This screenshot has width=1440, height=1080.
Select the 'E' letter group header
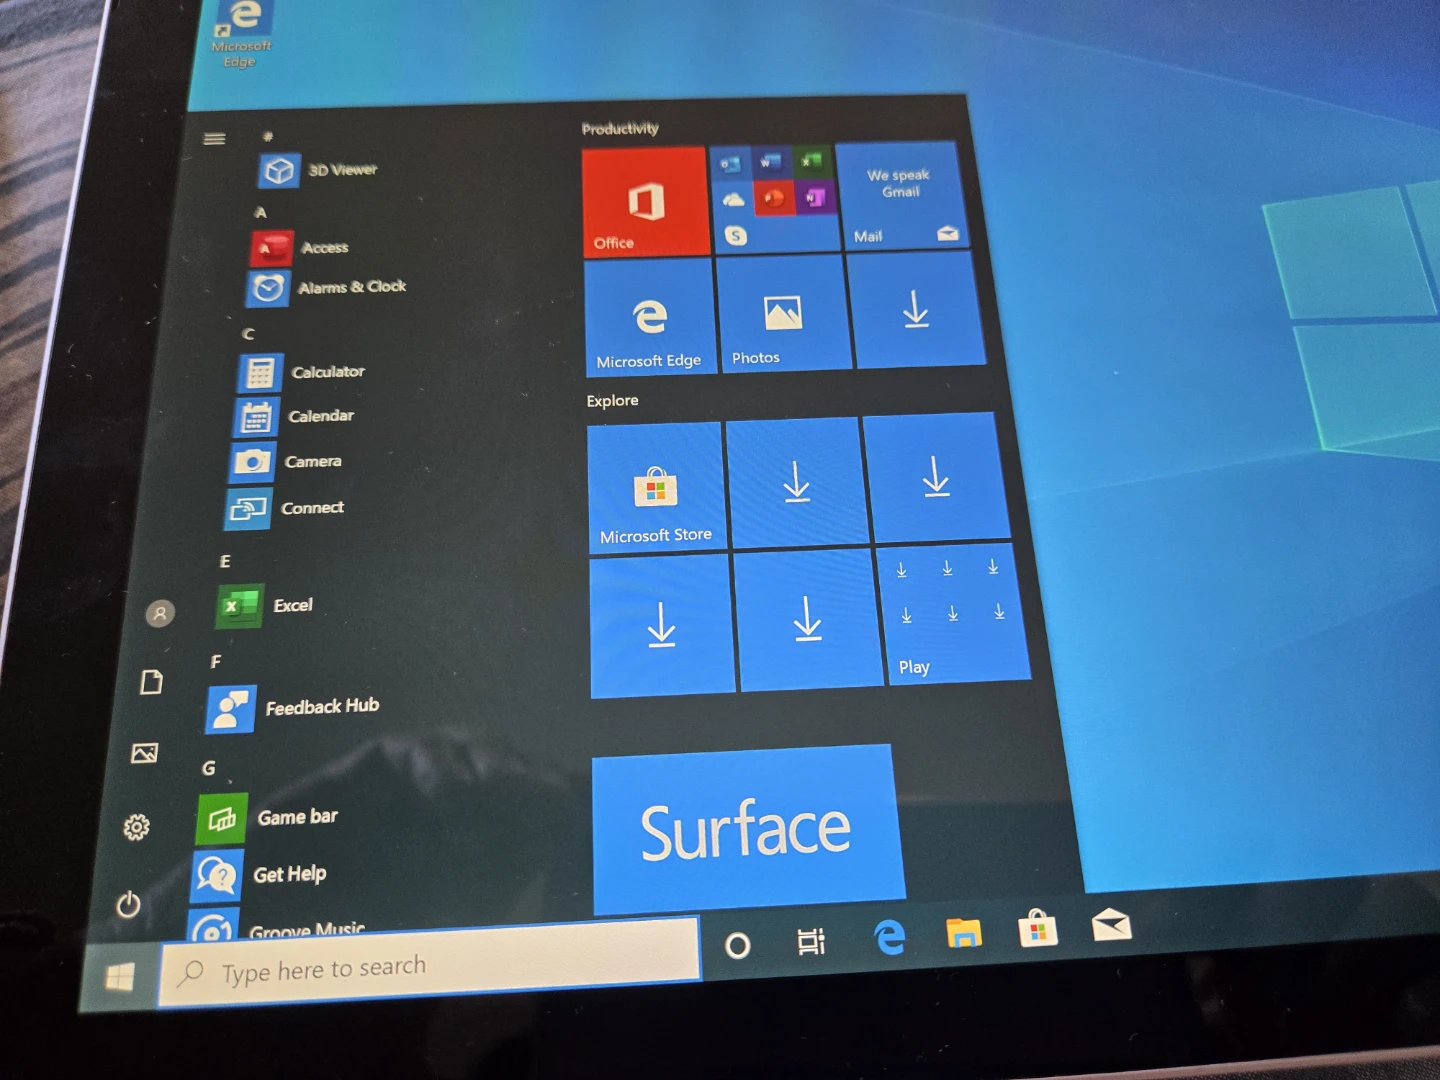click(x=225, y=561)
